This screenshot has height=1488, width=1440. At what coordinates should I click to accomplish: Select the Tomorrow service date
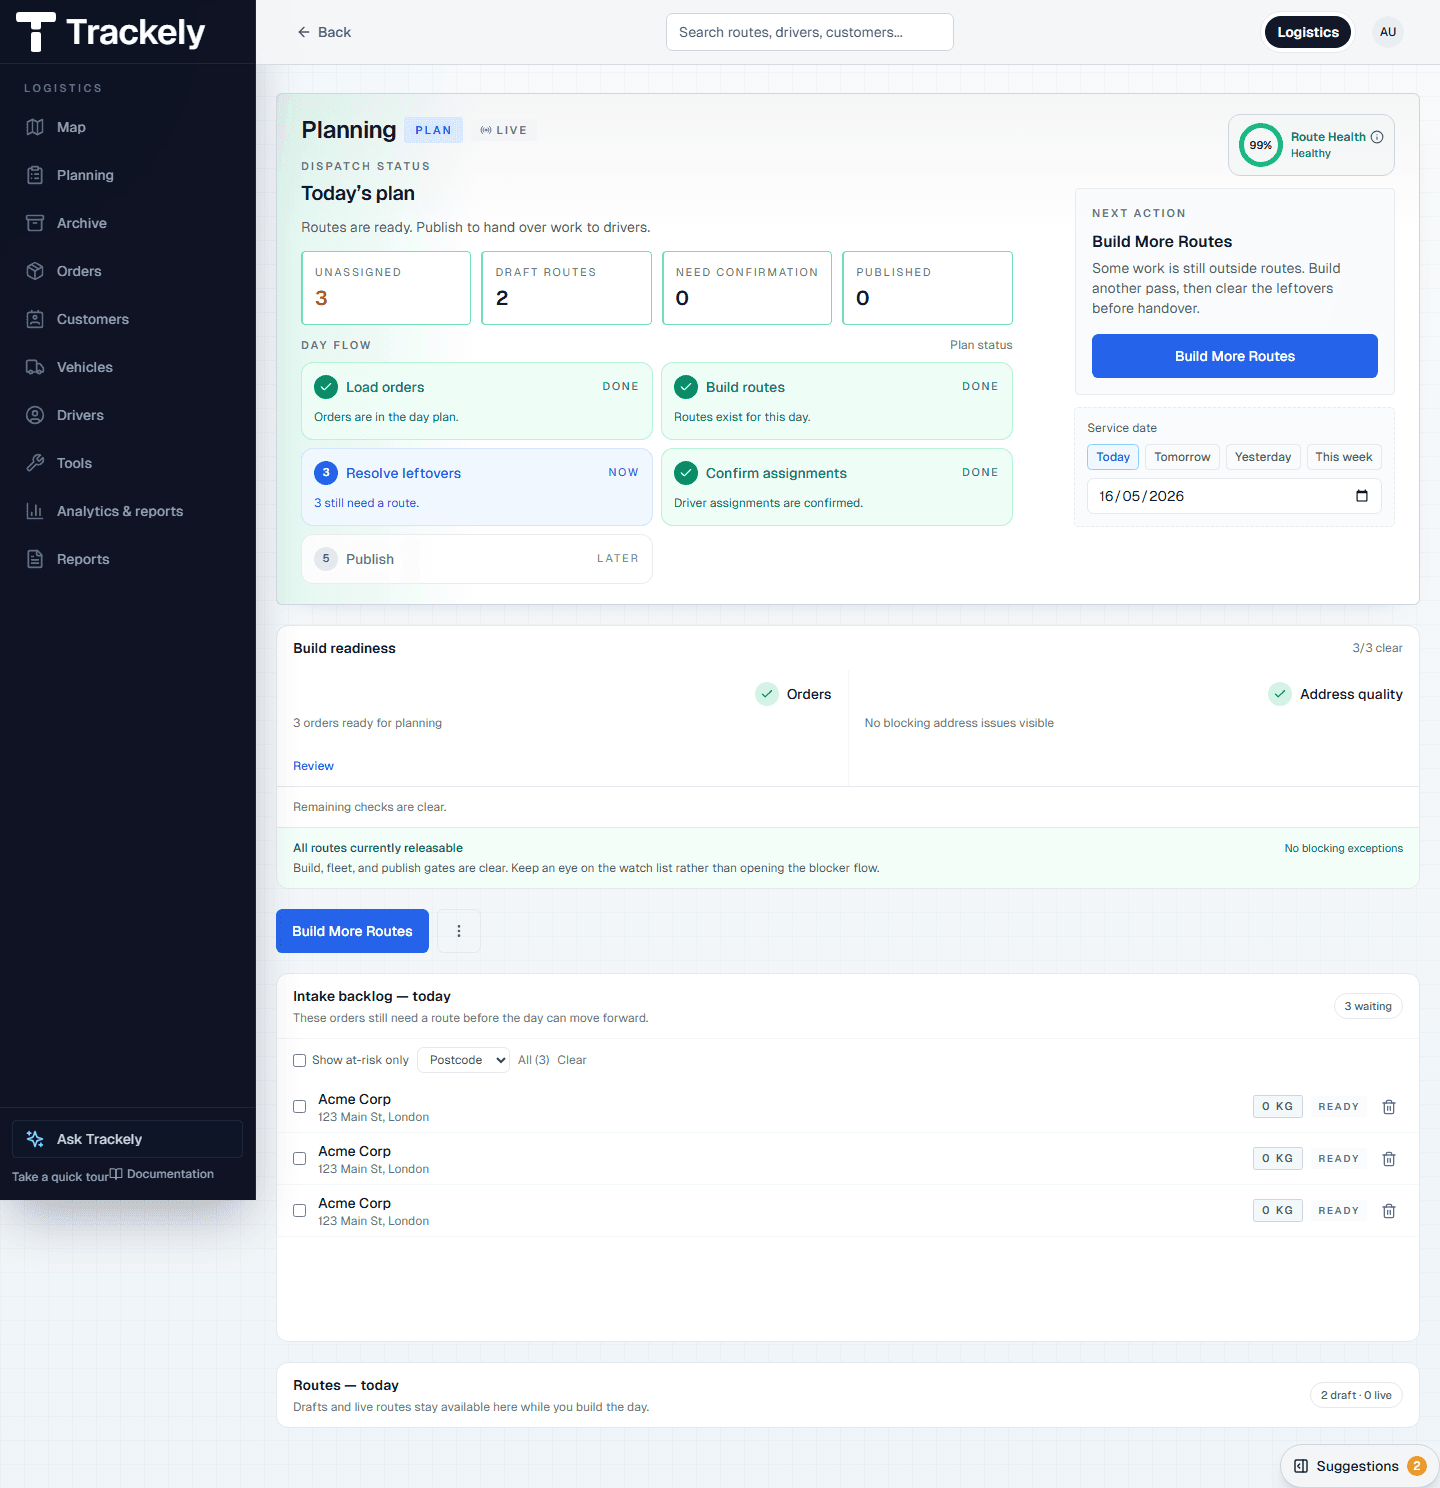tap(1182, 457)
